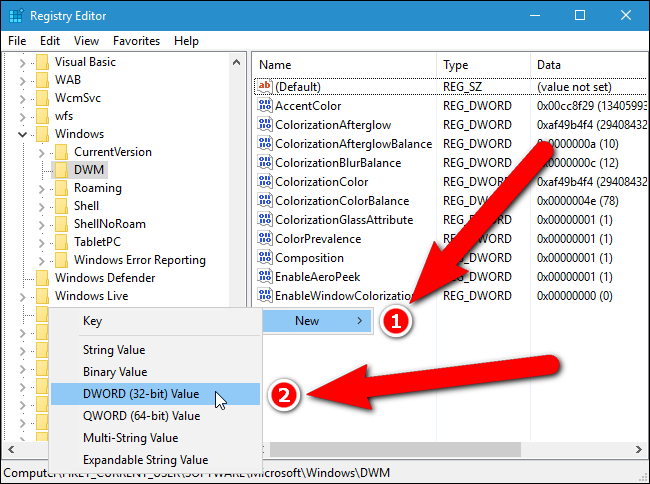Click the AccentColor DWORD icon
This screenshot has height=484, width=650.
tap(264, 106)
